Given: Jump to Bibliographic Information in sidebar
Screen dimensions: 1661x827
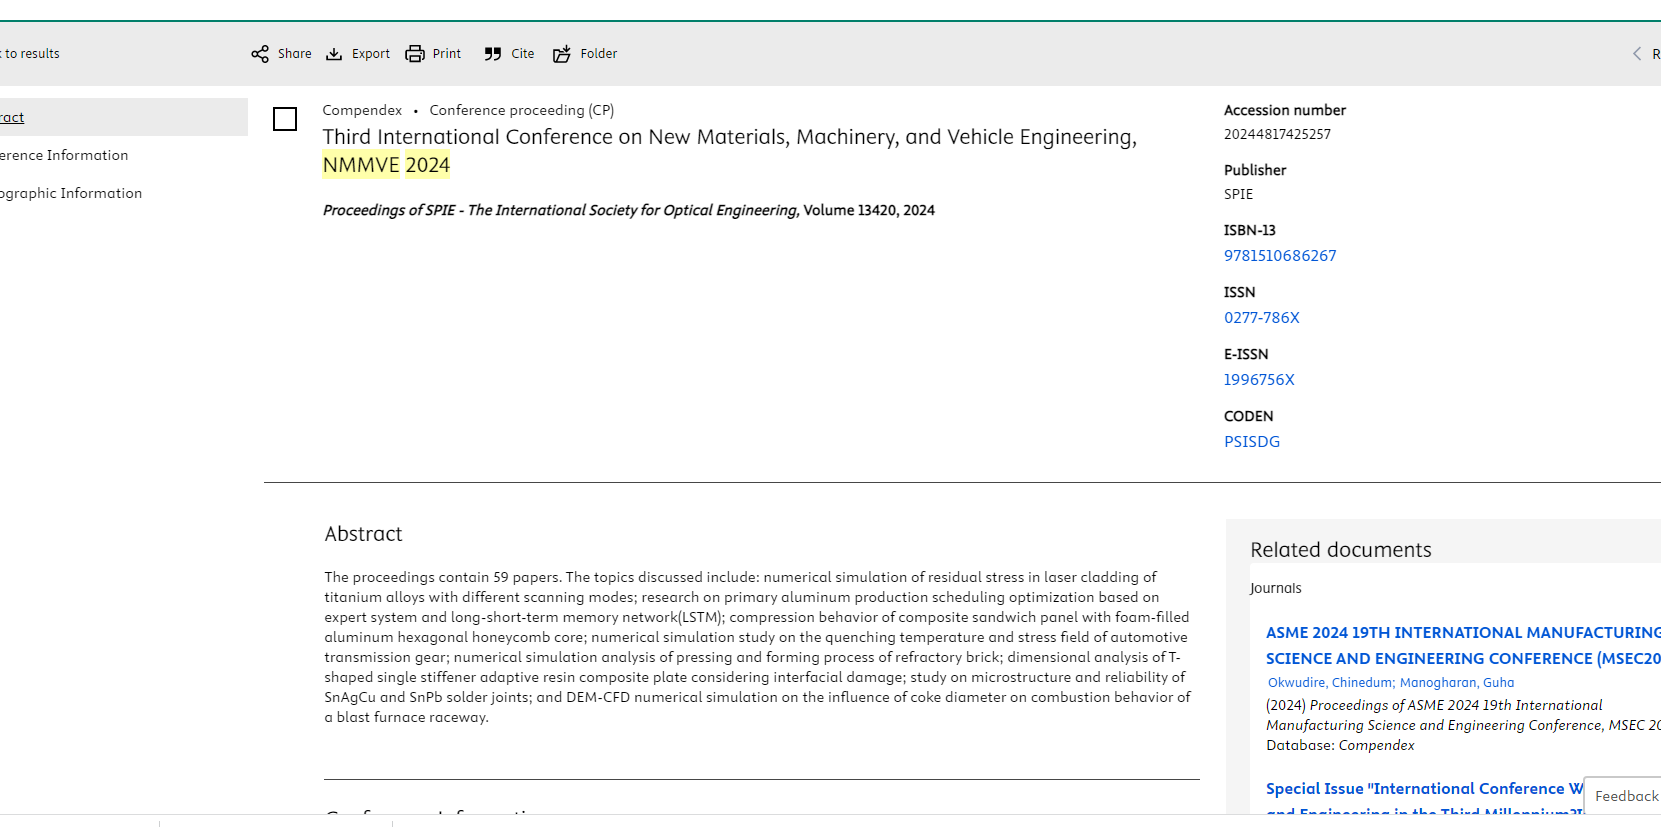Looking at the screenshot, I should coord(70,193).
